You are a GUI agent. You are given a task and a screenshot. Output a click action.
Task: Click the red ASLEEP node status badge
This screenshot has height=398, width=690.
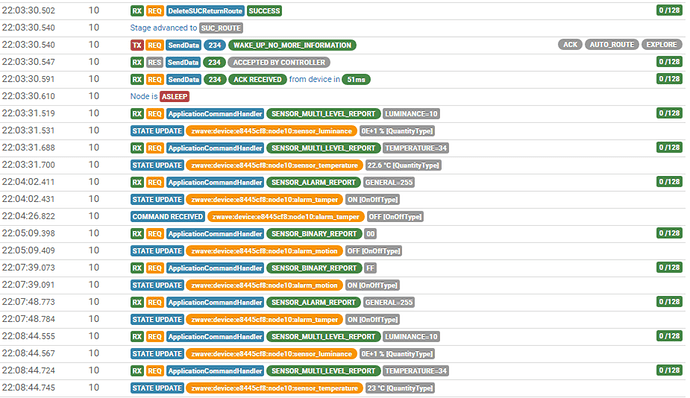click(x=175, y=96)
